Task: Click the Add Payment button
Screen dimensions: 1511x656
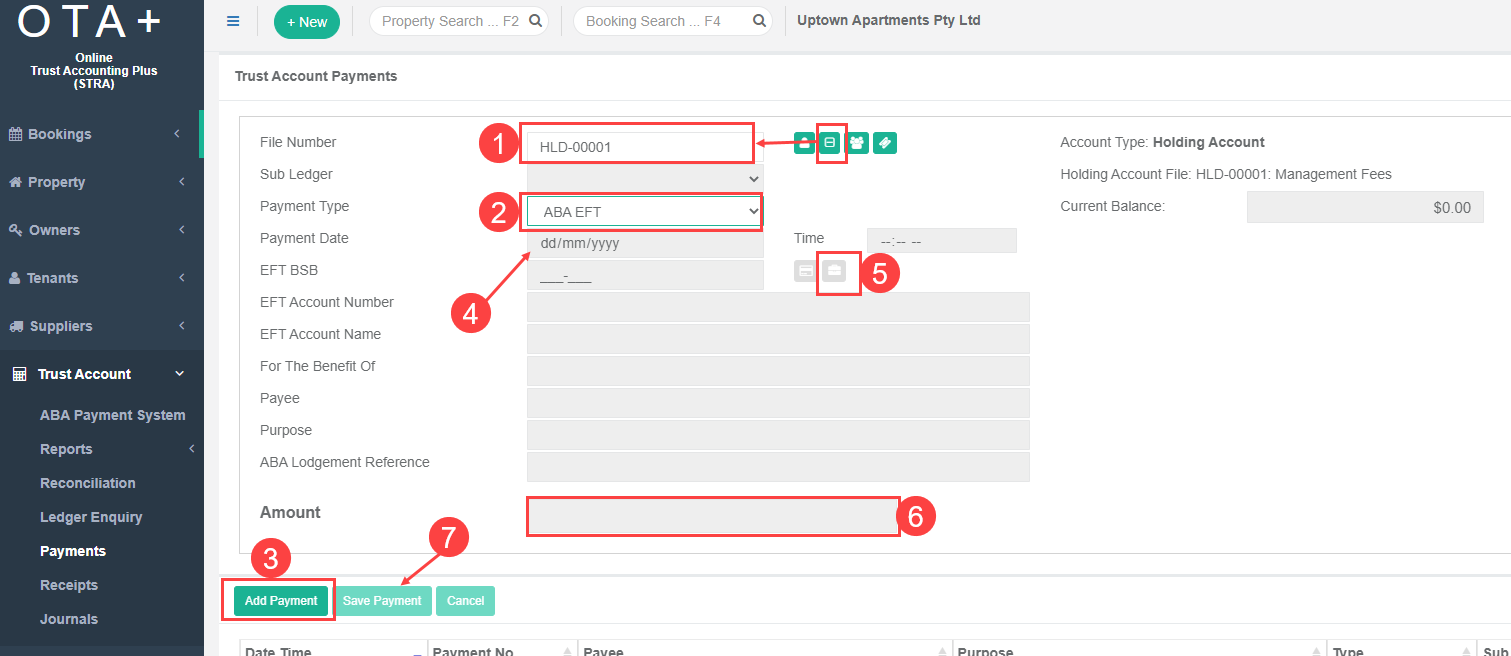Action: click(x=280, y=601)
